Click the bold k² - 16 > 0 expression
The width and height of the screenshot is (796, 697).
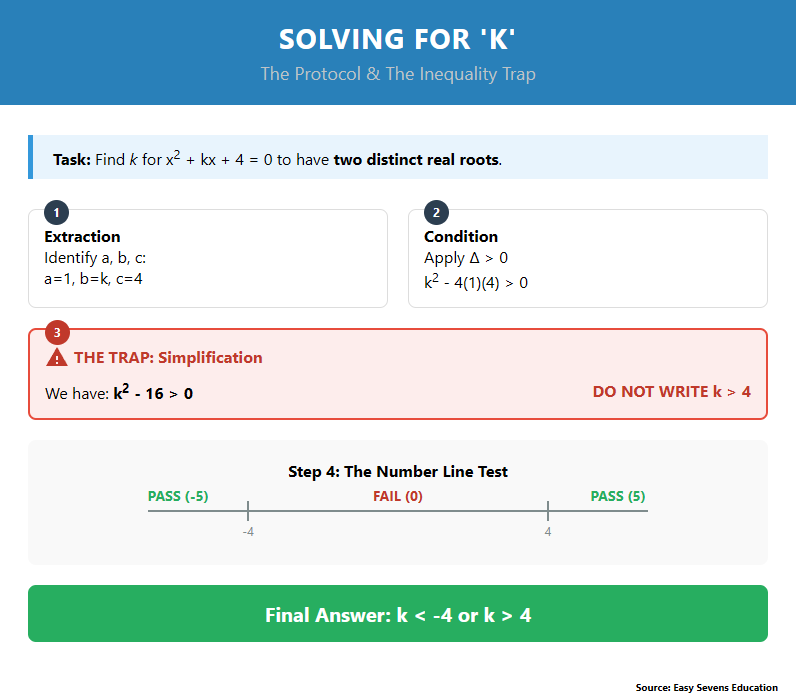(x=153, y=392)
